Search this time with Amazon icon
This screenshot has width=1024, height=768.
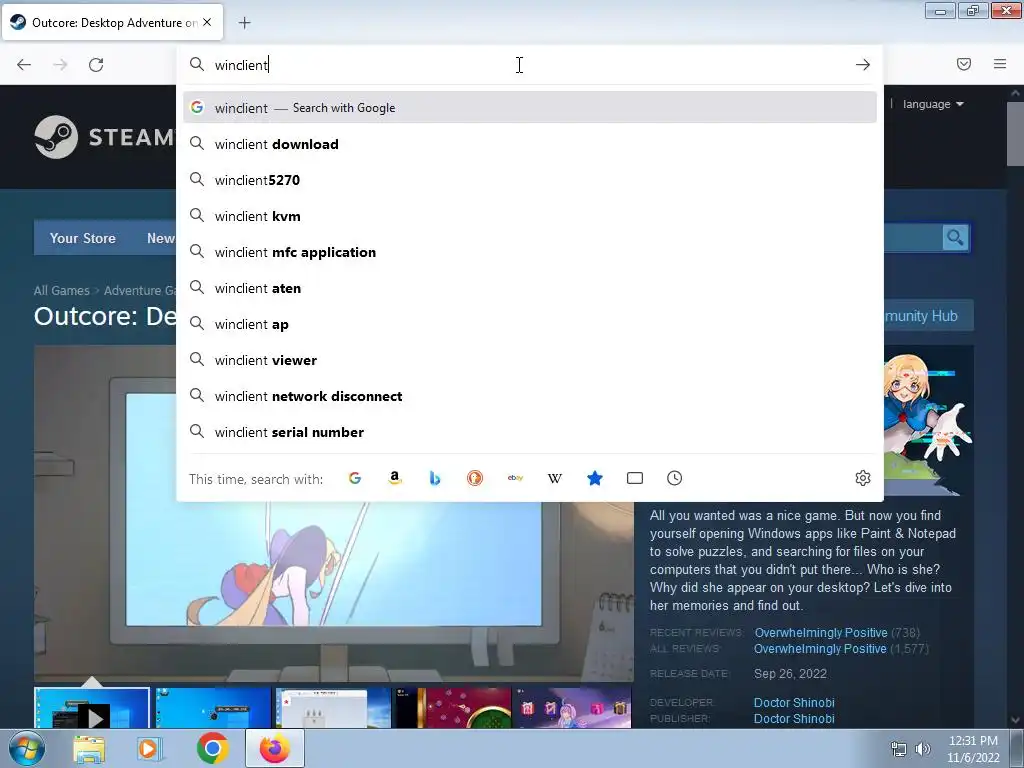(394, 478)
